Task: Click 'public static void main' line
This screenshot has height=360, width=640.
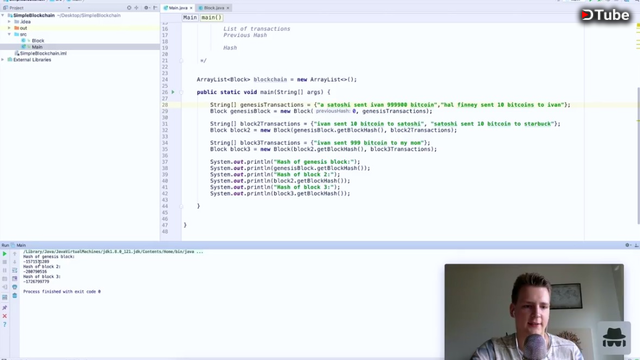Action: pos(264,92)
